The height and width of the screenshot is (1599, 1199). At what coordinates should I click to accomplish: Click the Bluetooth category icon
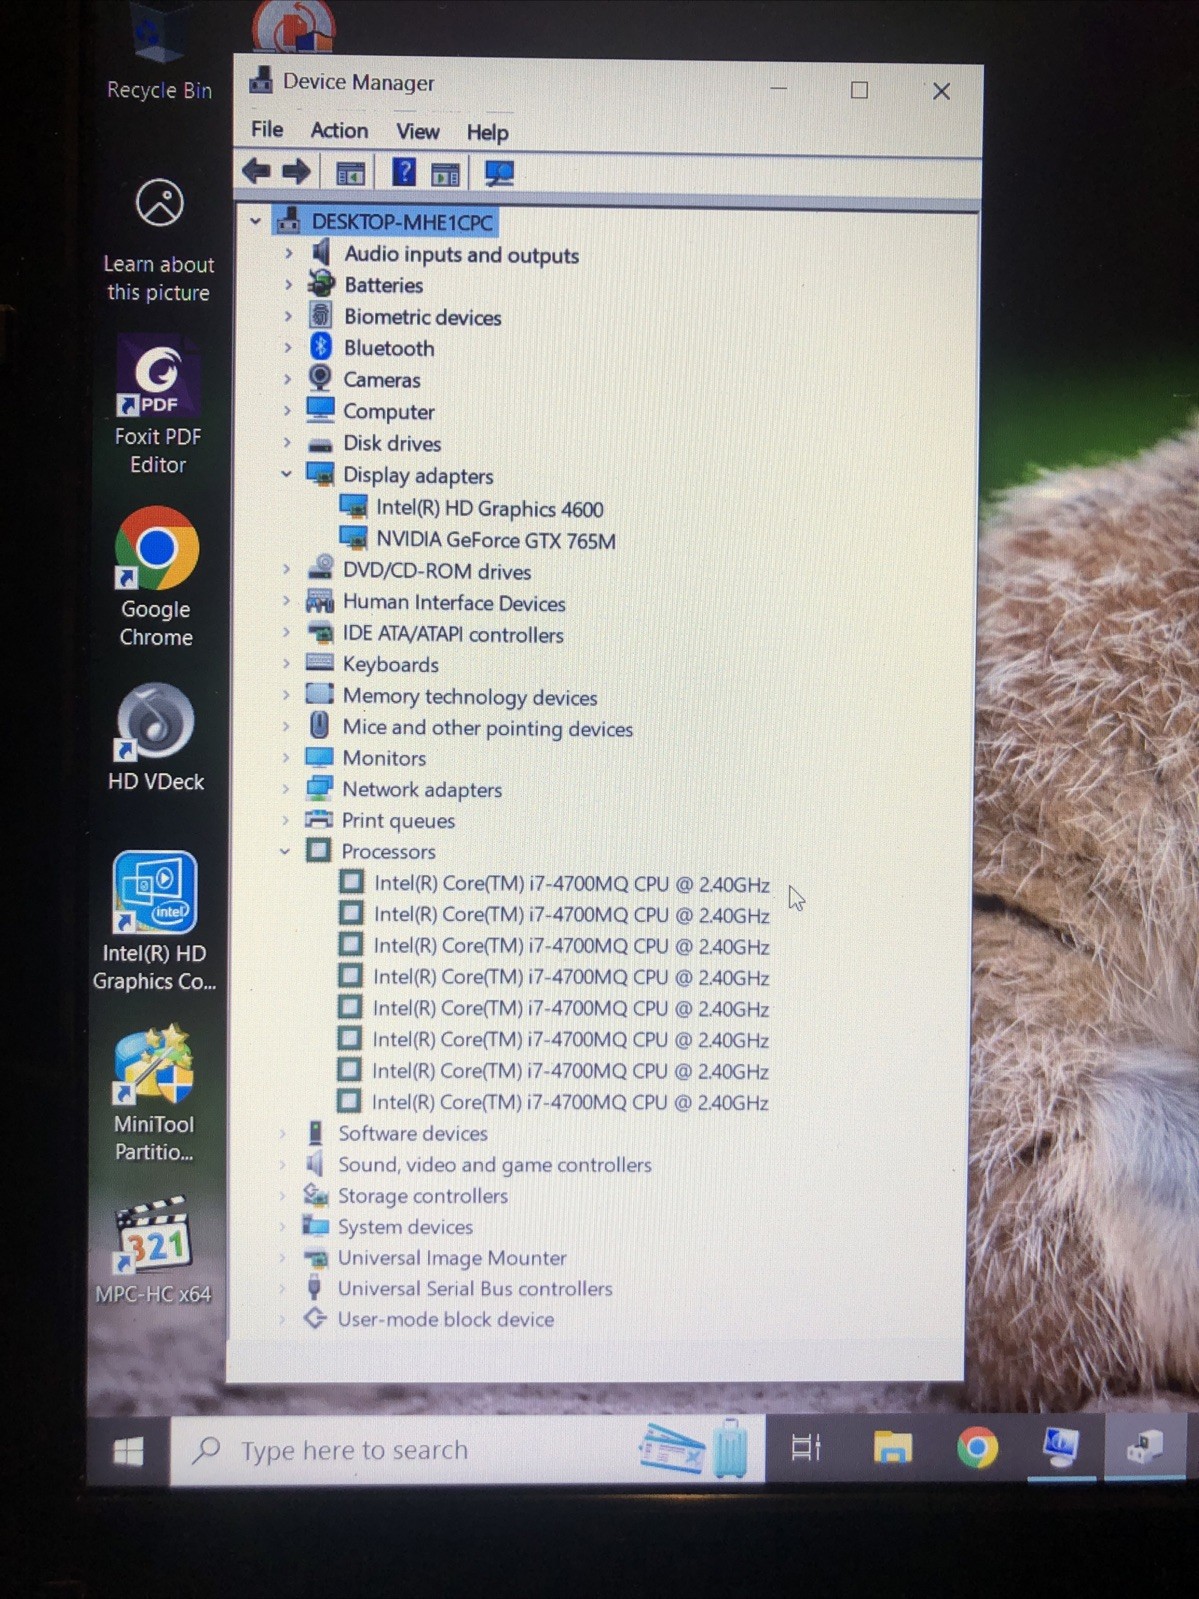coord(320,347)
